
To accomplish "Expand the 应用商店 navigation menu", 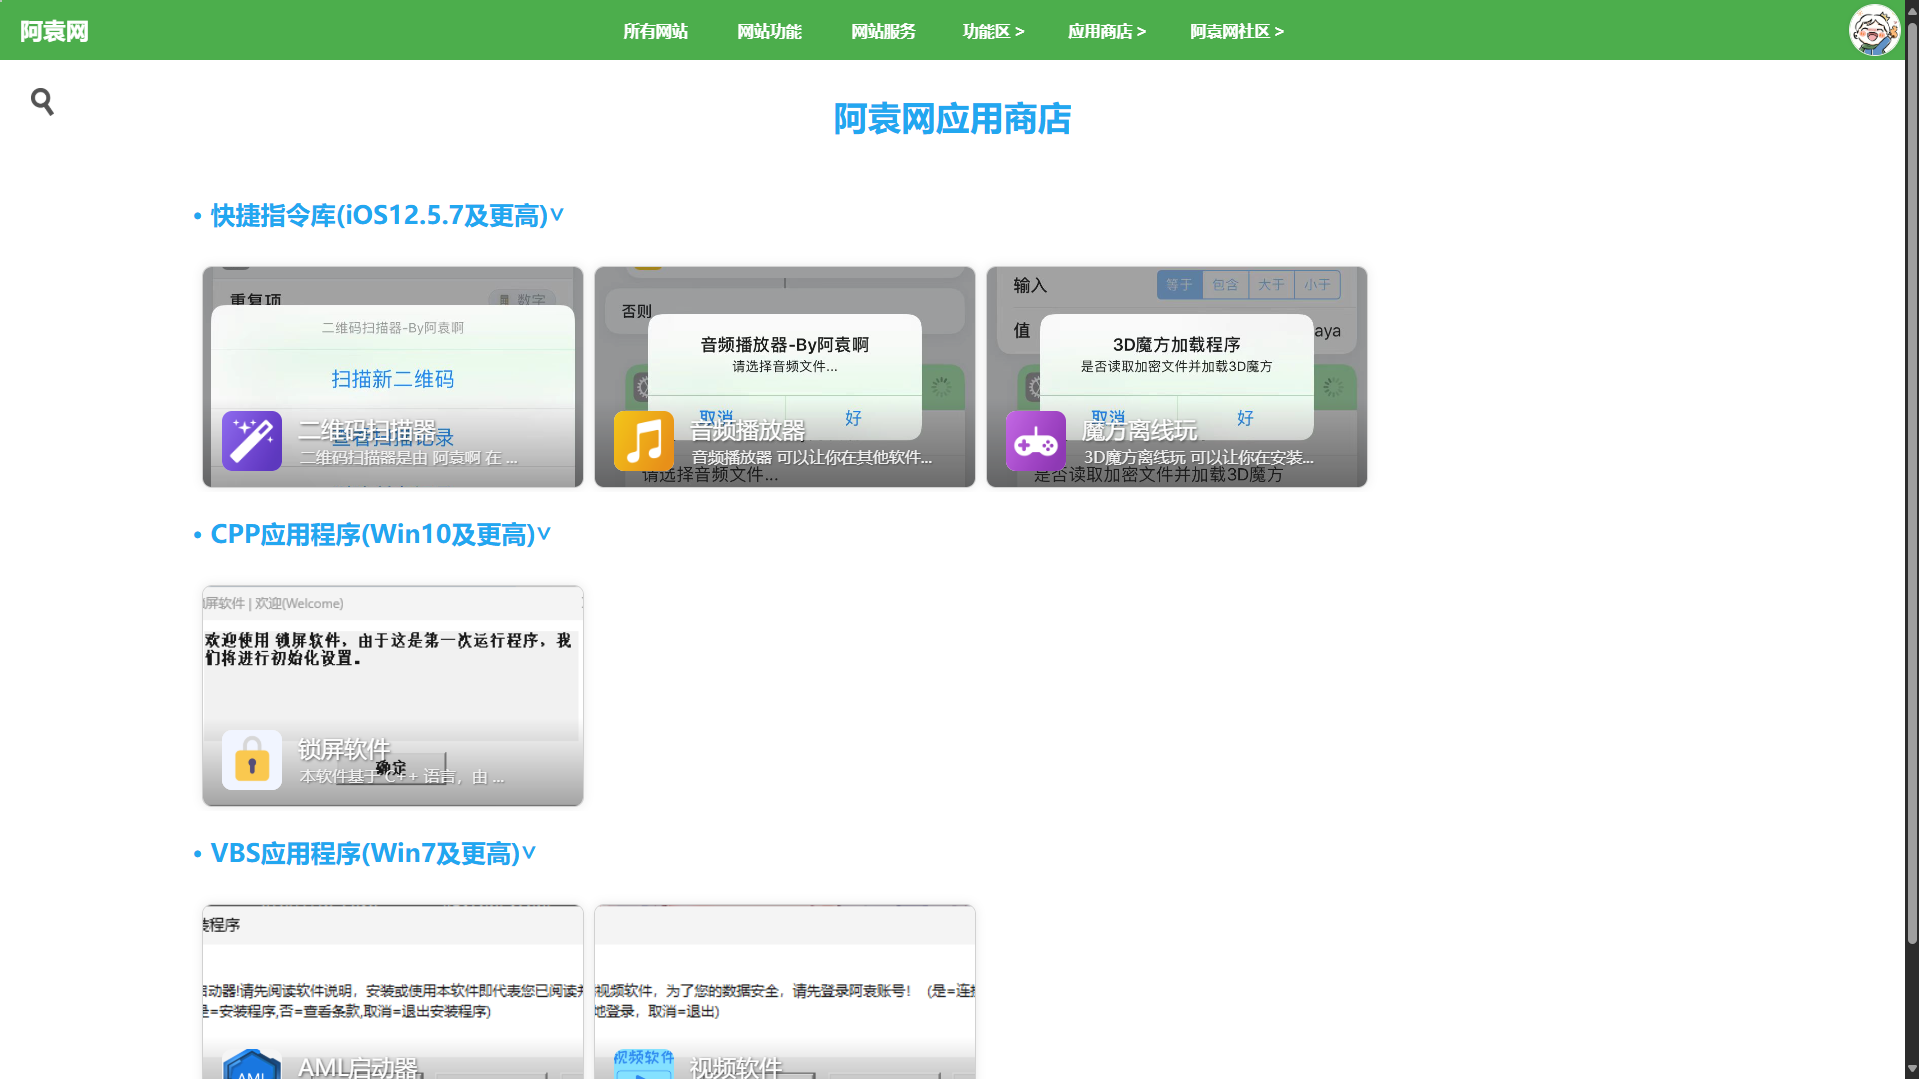I will (1107, 31).
